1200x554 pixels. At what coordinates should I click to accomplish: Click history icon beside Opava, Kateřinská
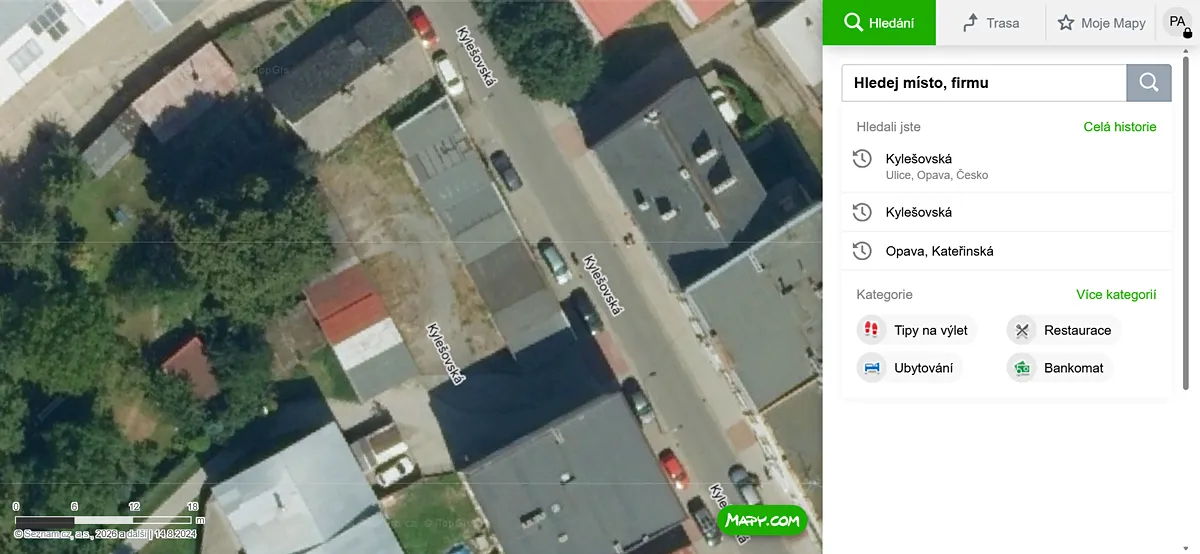[862, 251]
